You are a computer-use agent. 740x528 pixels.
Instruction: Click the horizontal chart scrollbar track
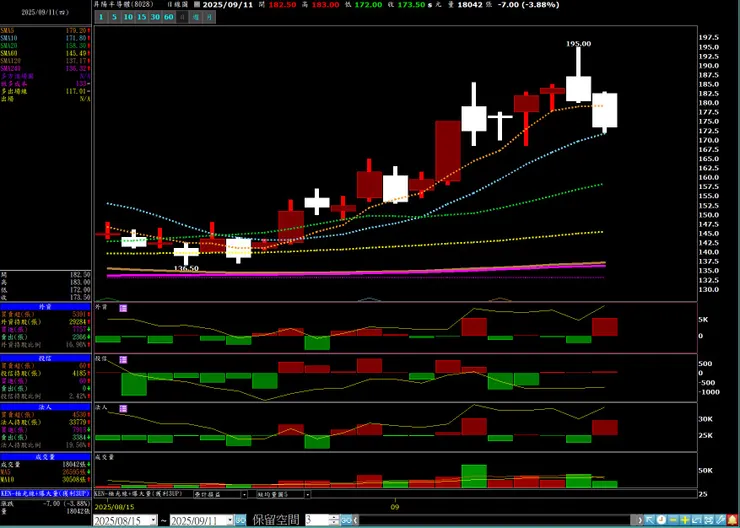[x=496, y=520]
